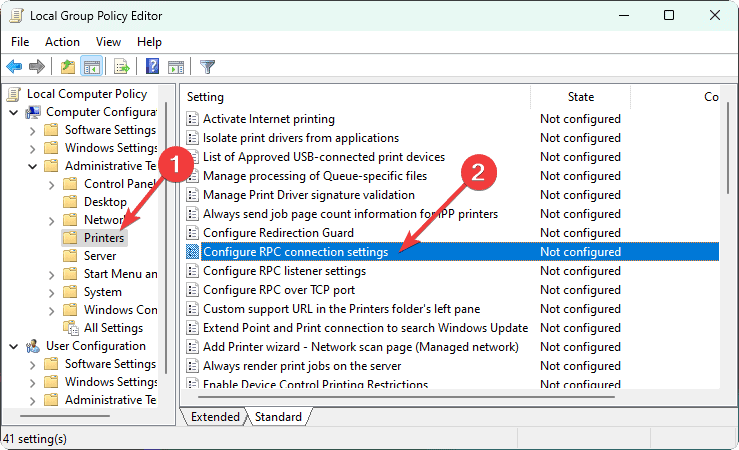Viewport: 739px width, 450px height.
Task: Open Help via the question mark icon
Action: (x=152, y=66)
